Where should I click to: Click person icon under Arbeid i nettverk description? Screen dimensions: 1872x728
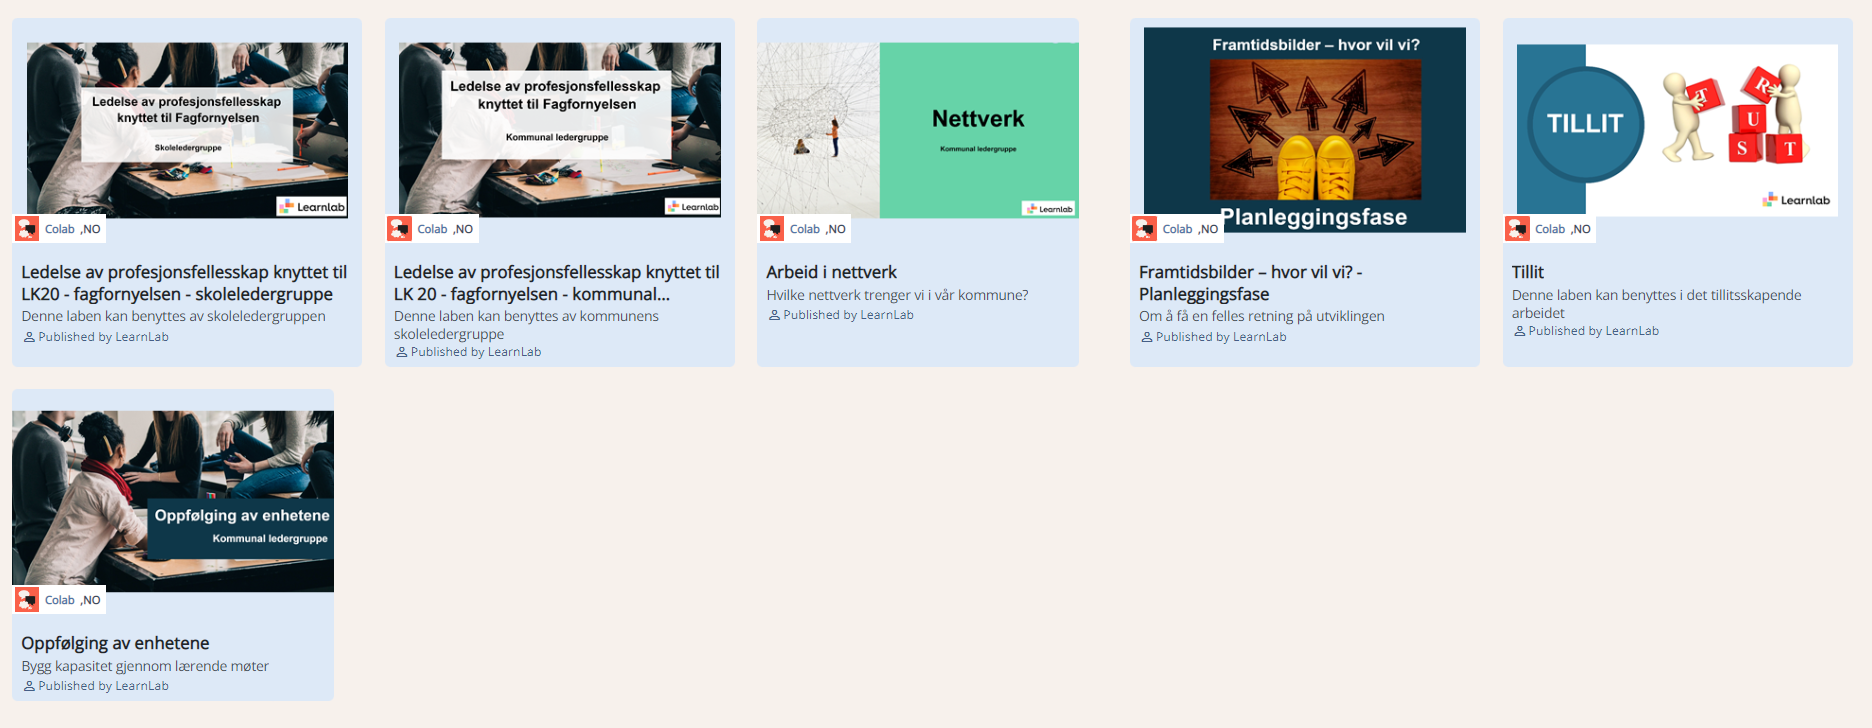[774, 315]
